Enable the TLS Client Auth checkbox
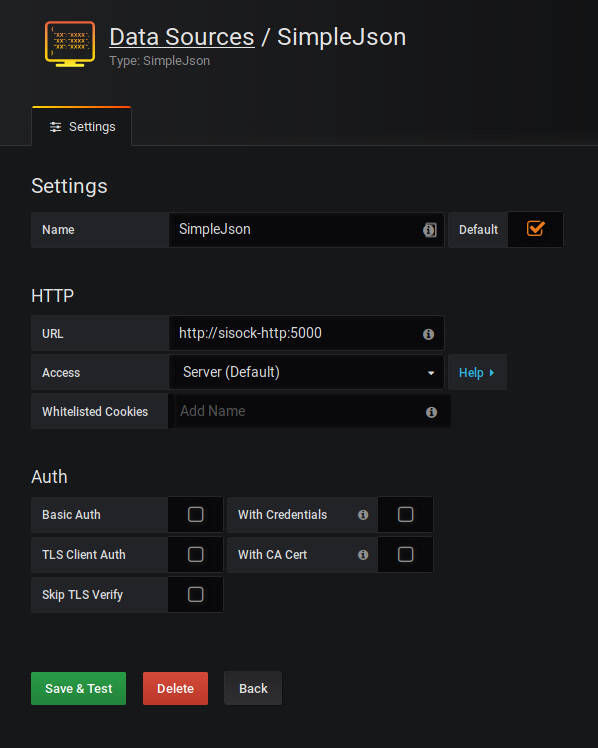This screenshot has height=748, width=598. pos(196,554)
